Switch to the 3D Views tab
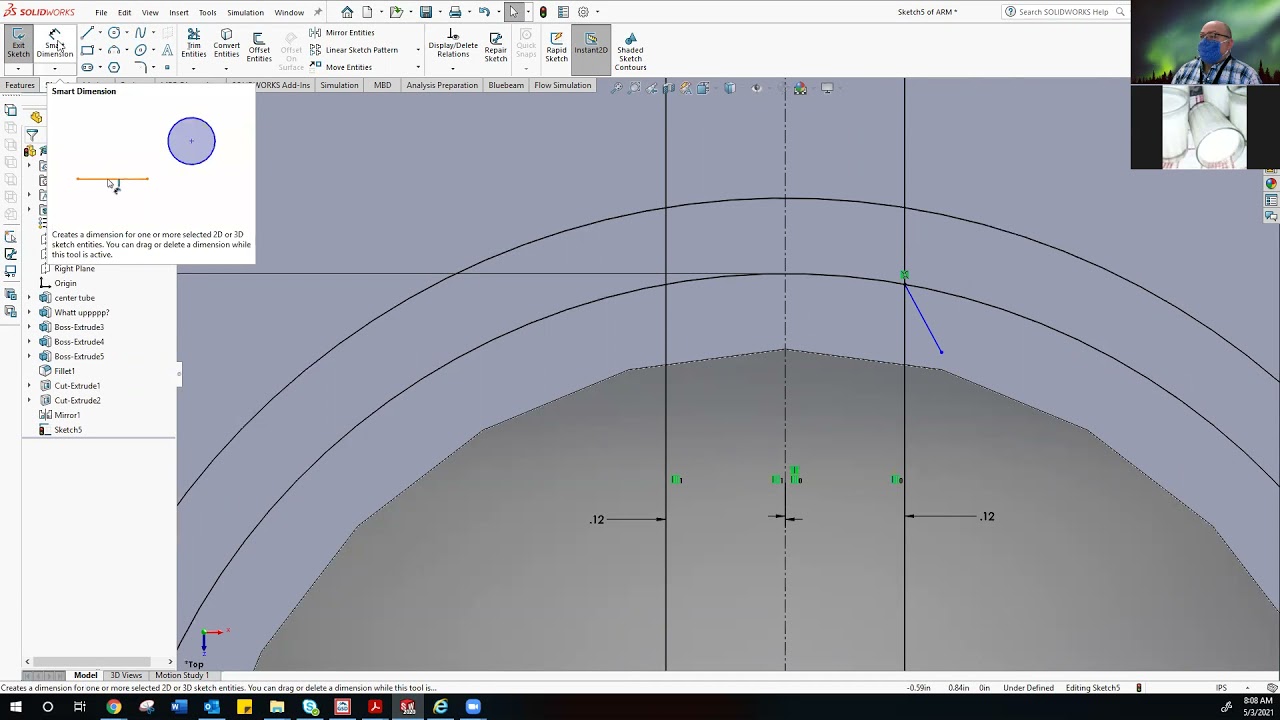Viewport: 1280px width, 720px height. click(x=126, y=675)
